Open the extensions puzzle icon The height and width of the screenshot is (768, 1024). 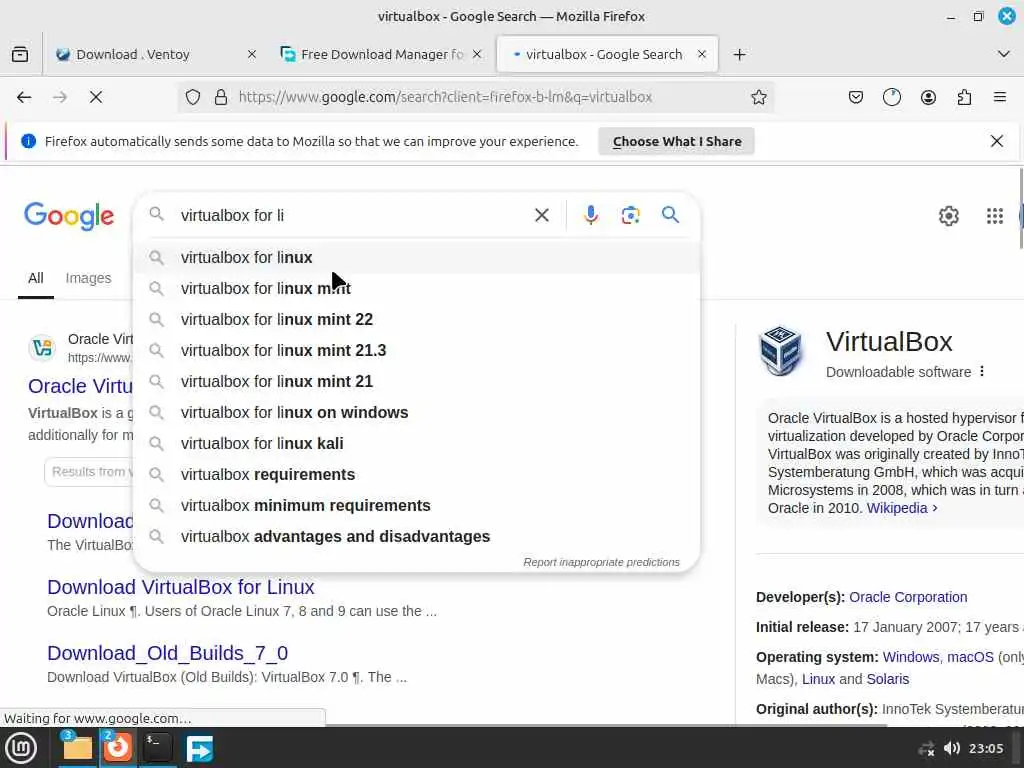(x=964, y=97)
